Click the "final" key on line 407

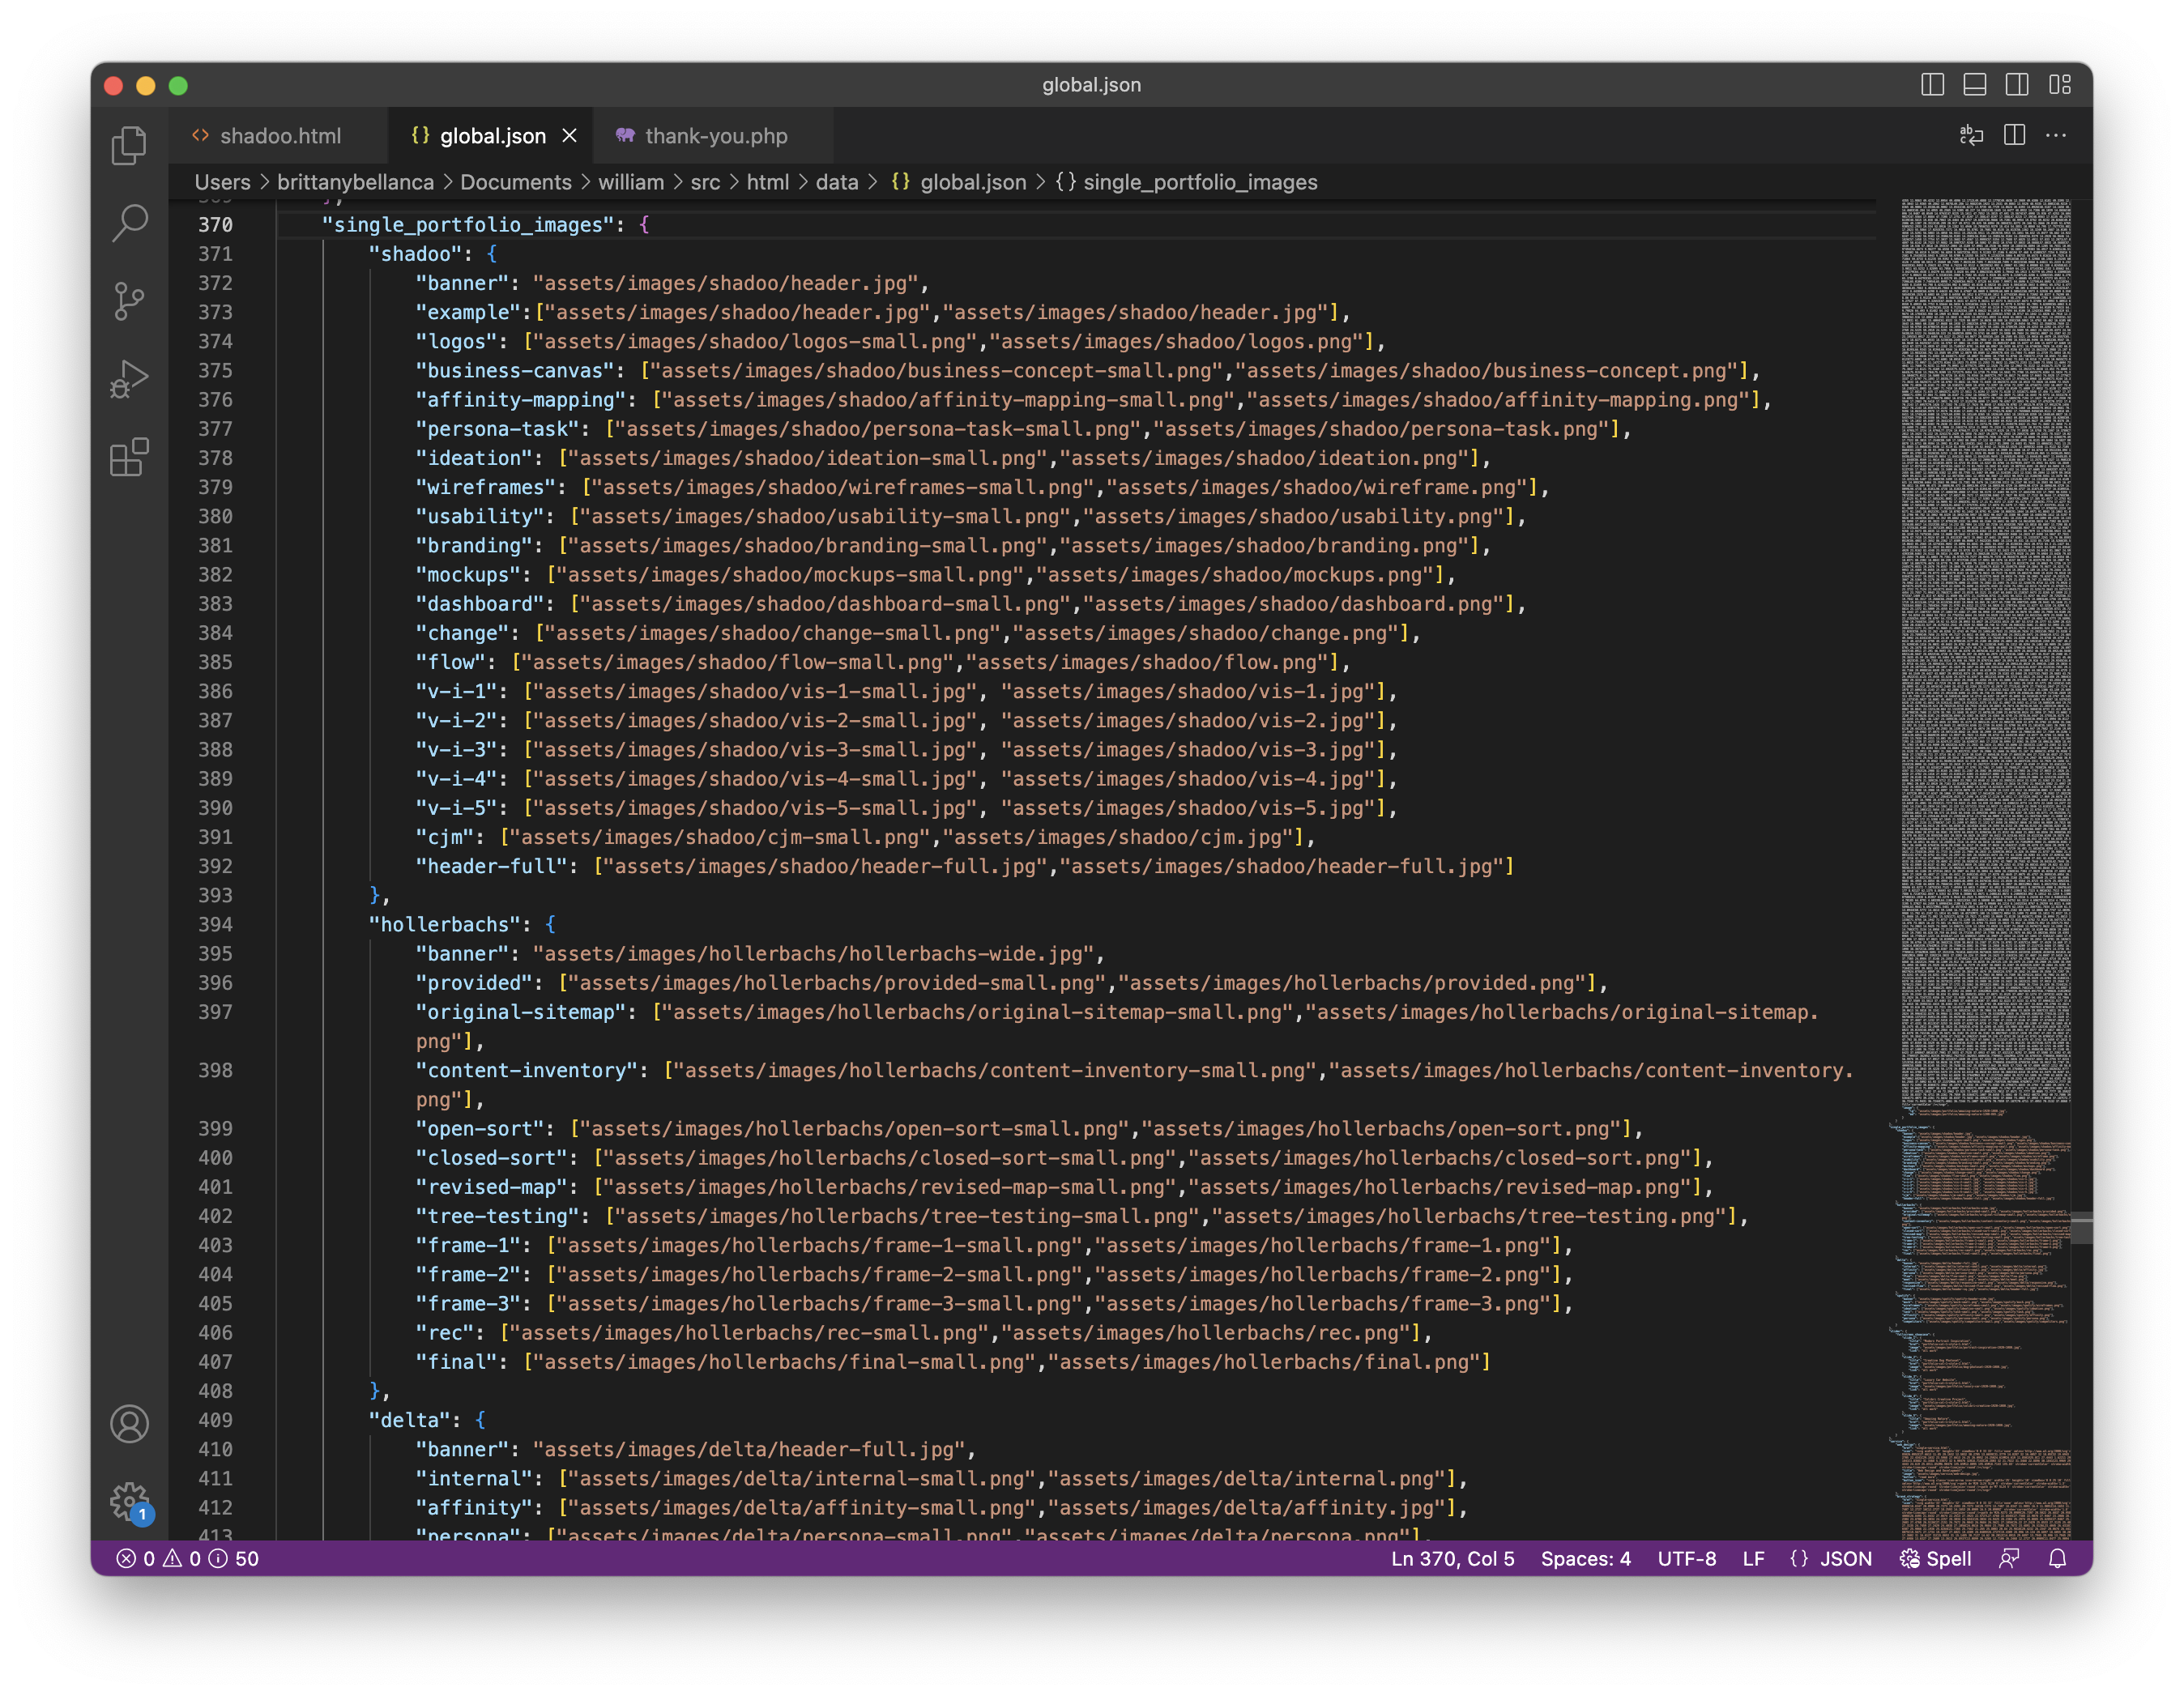[x=455, y=1362]
